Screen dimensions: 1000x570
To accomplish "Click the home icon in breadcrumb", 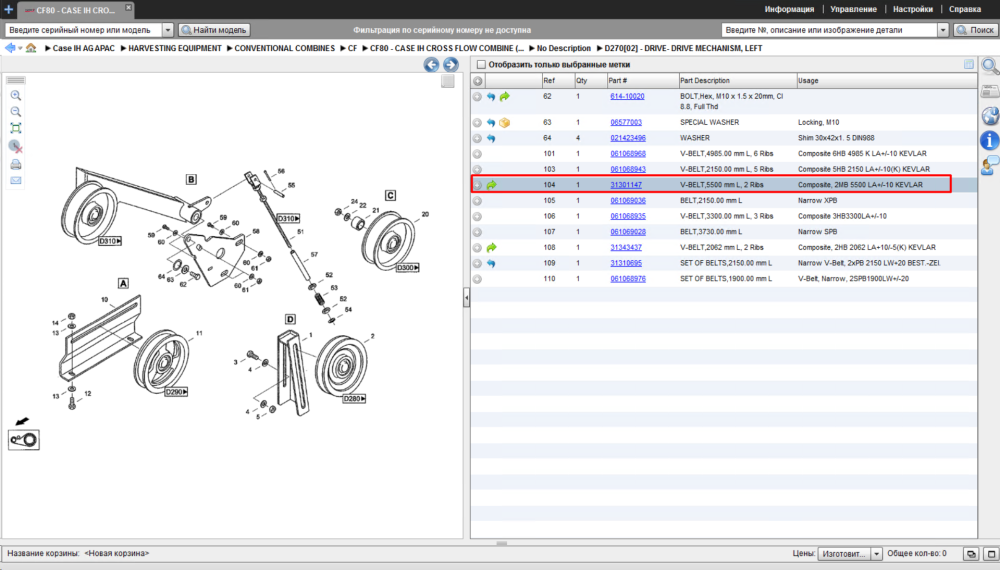I will pyautogui.click(x=31, y=48).
